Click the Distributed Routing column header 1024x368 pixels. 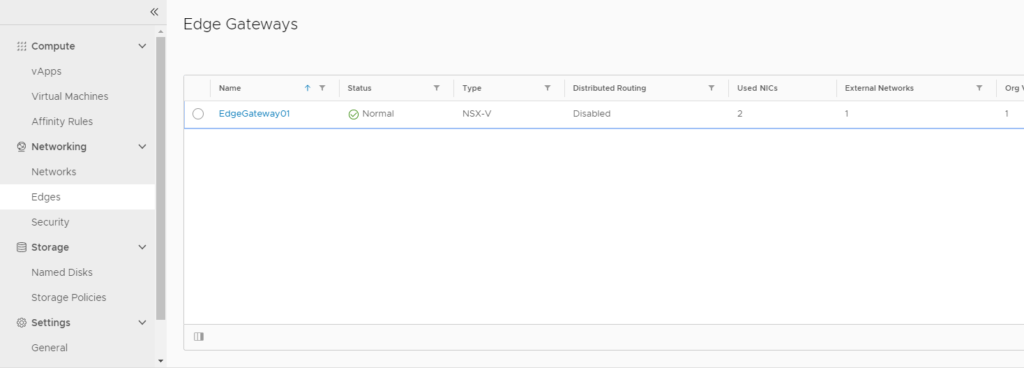coord(609,88)
